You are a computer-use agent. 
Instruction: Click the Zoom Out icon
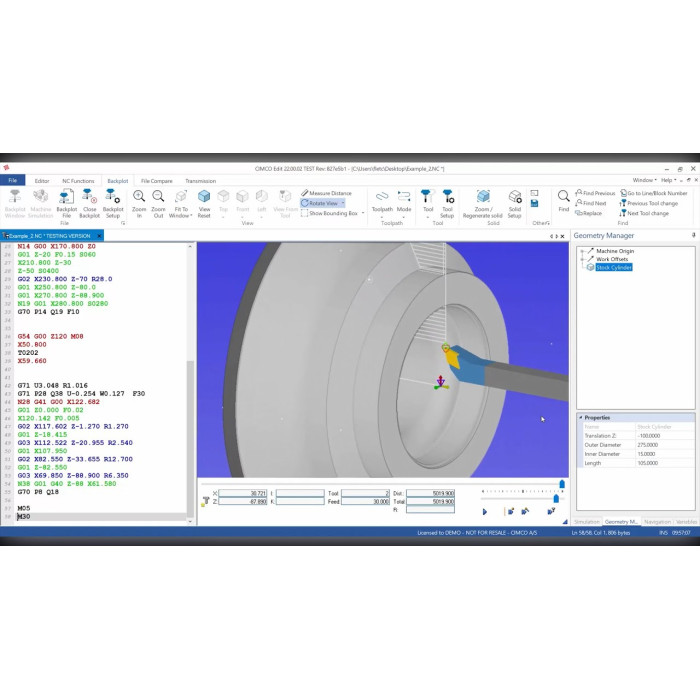(x=158, y=202)
